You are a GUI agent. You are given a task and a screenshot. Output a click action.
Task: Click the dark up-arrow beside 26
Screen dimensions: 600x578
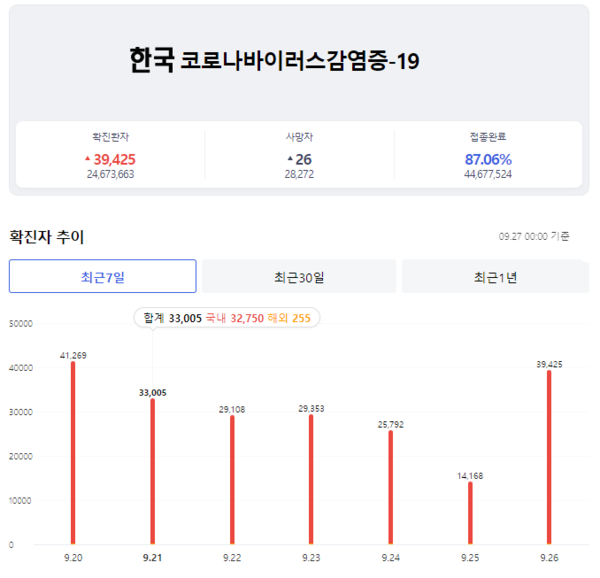point(290,158)
